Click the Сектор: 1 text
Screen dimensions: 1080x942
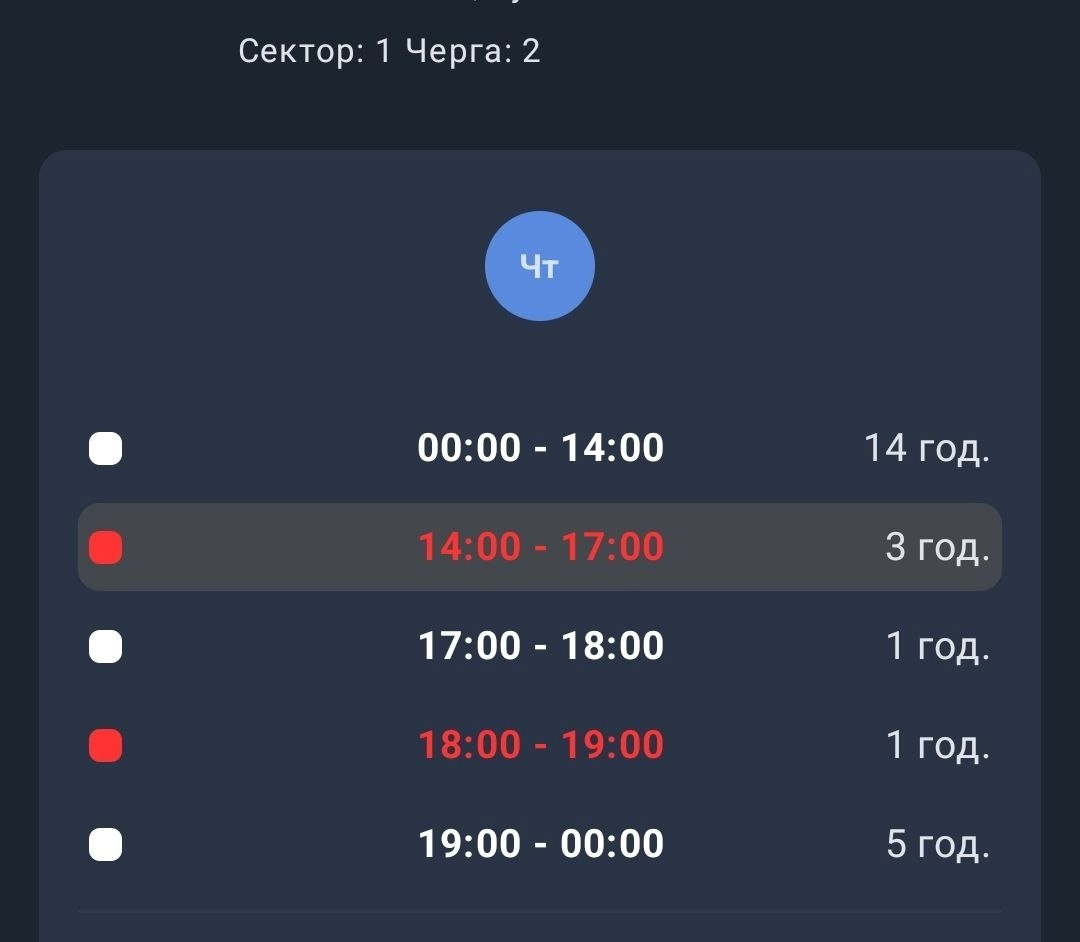[x=315, y=51]
